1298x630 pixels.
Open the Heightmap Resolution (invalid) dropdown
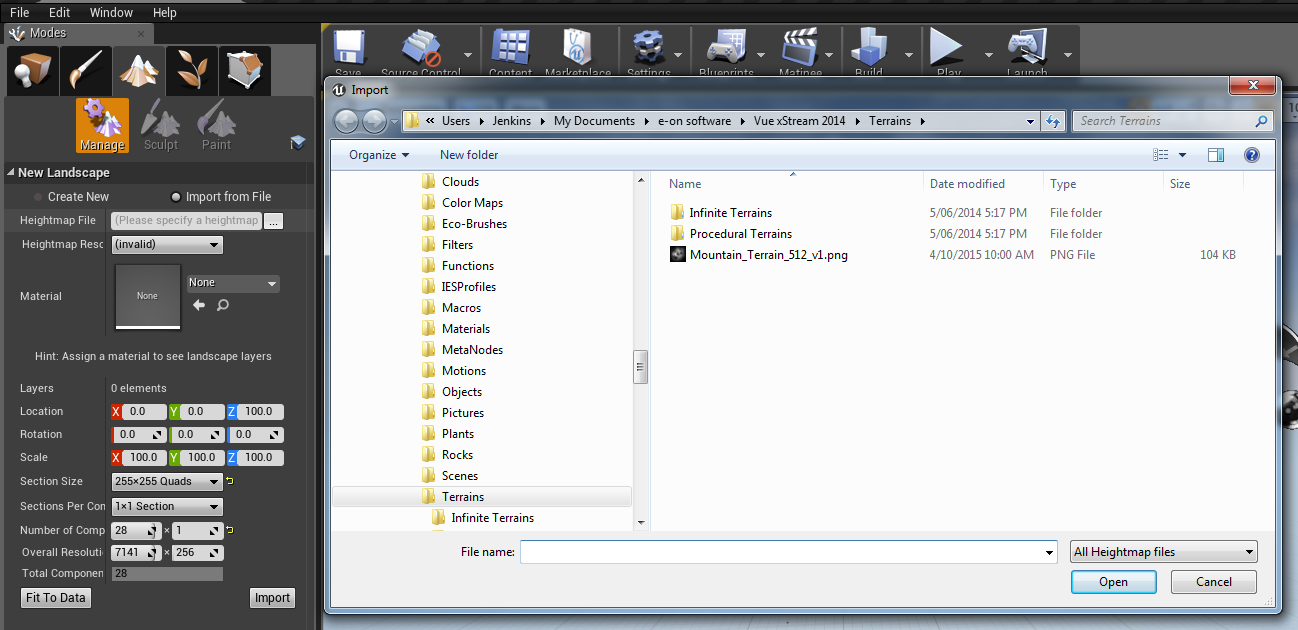pos(167,244)
